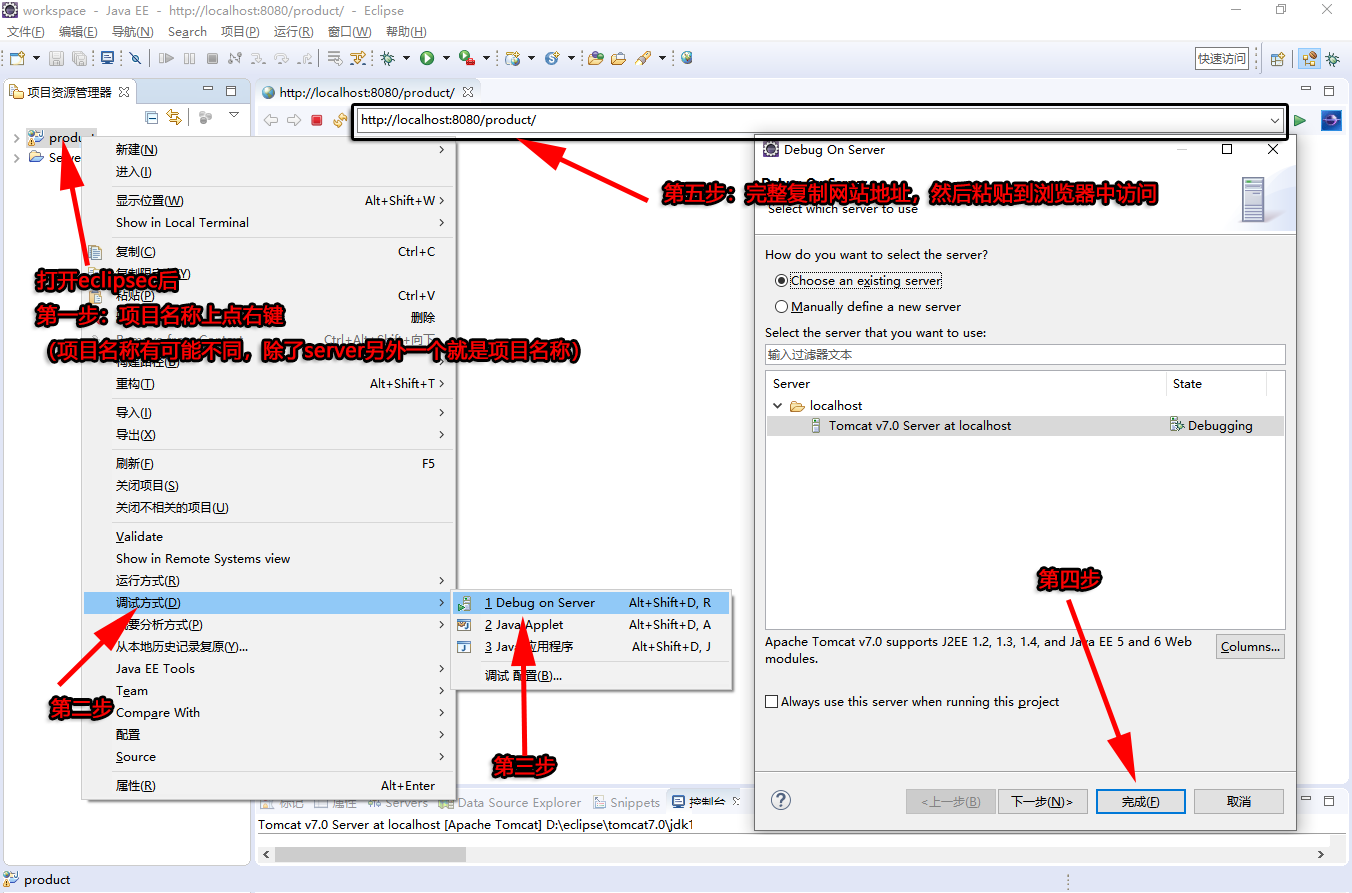Image resolution: width=1352 pixels, height=893 pixels.
Task: Open the Run button dropdown arrow
Action: tap(445, 58)
